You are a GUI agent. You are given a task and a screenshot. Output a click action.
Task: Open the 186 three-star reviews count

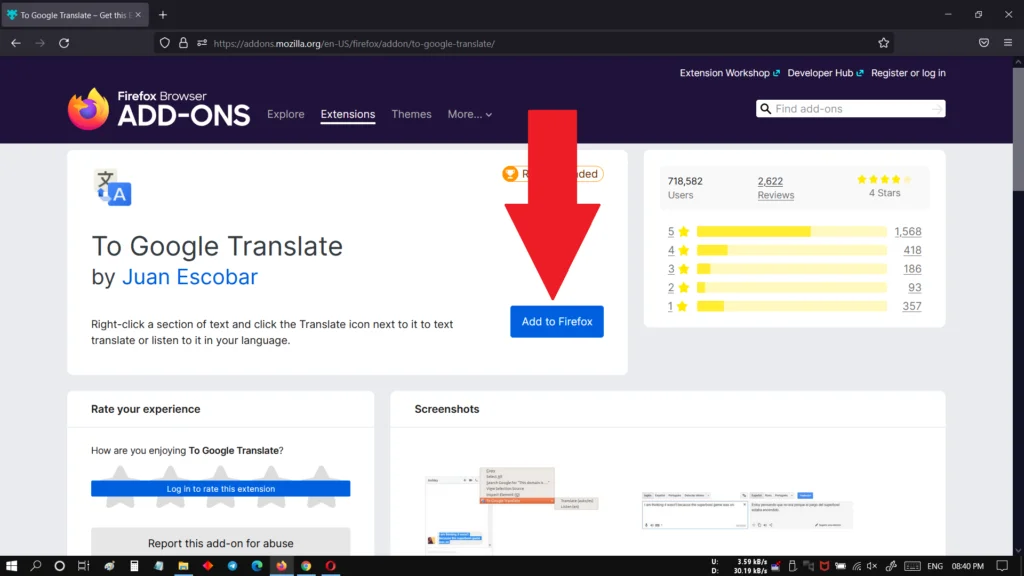point(912,269)
